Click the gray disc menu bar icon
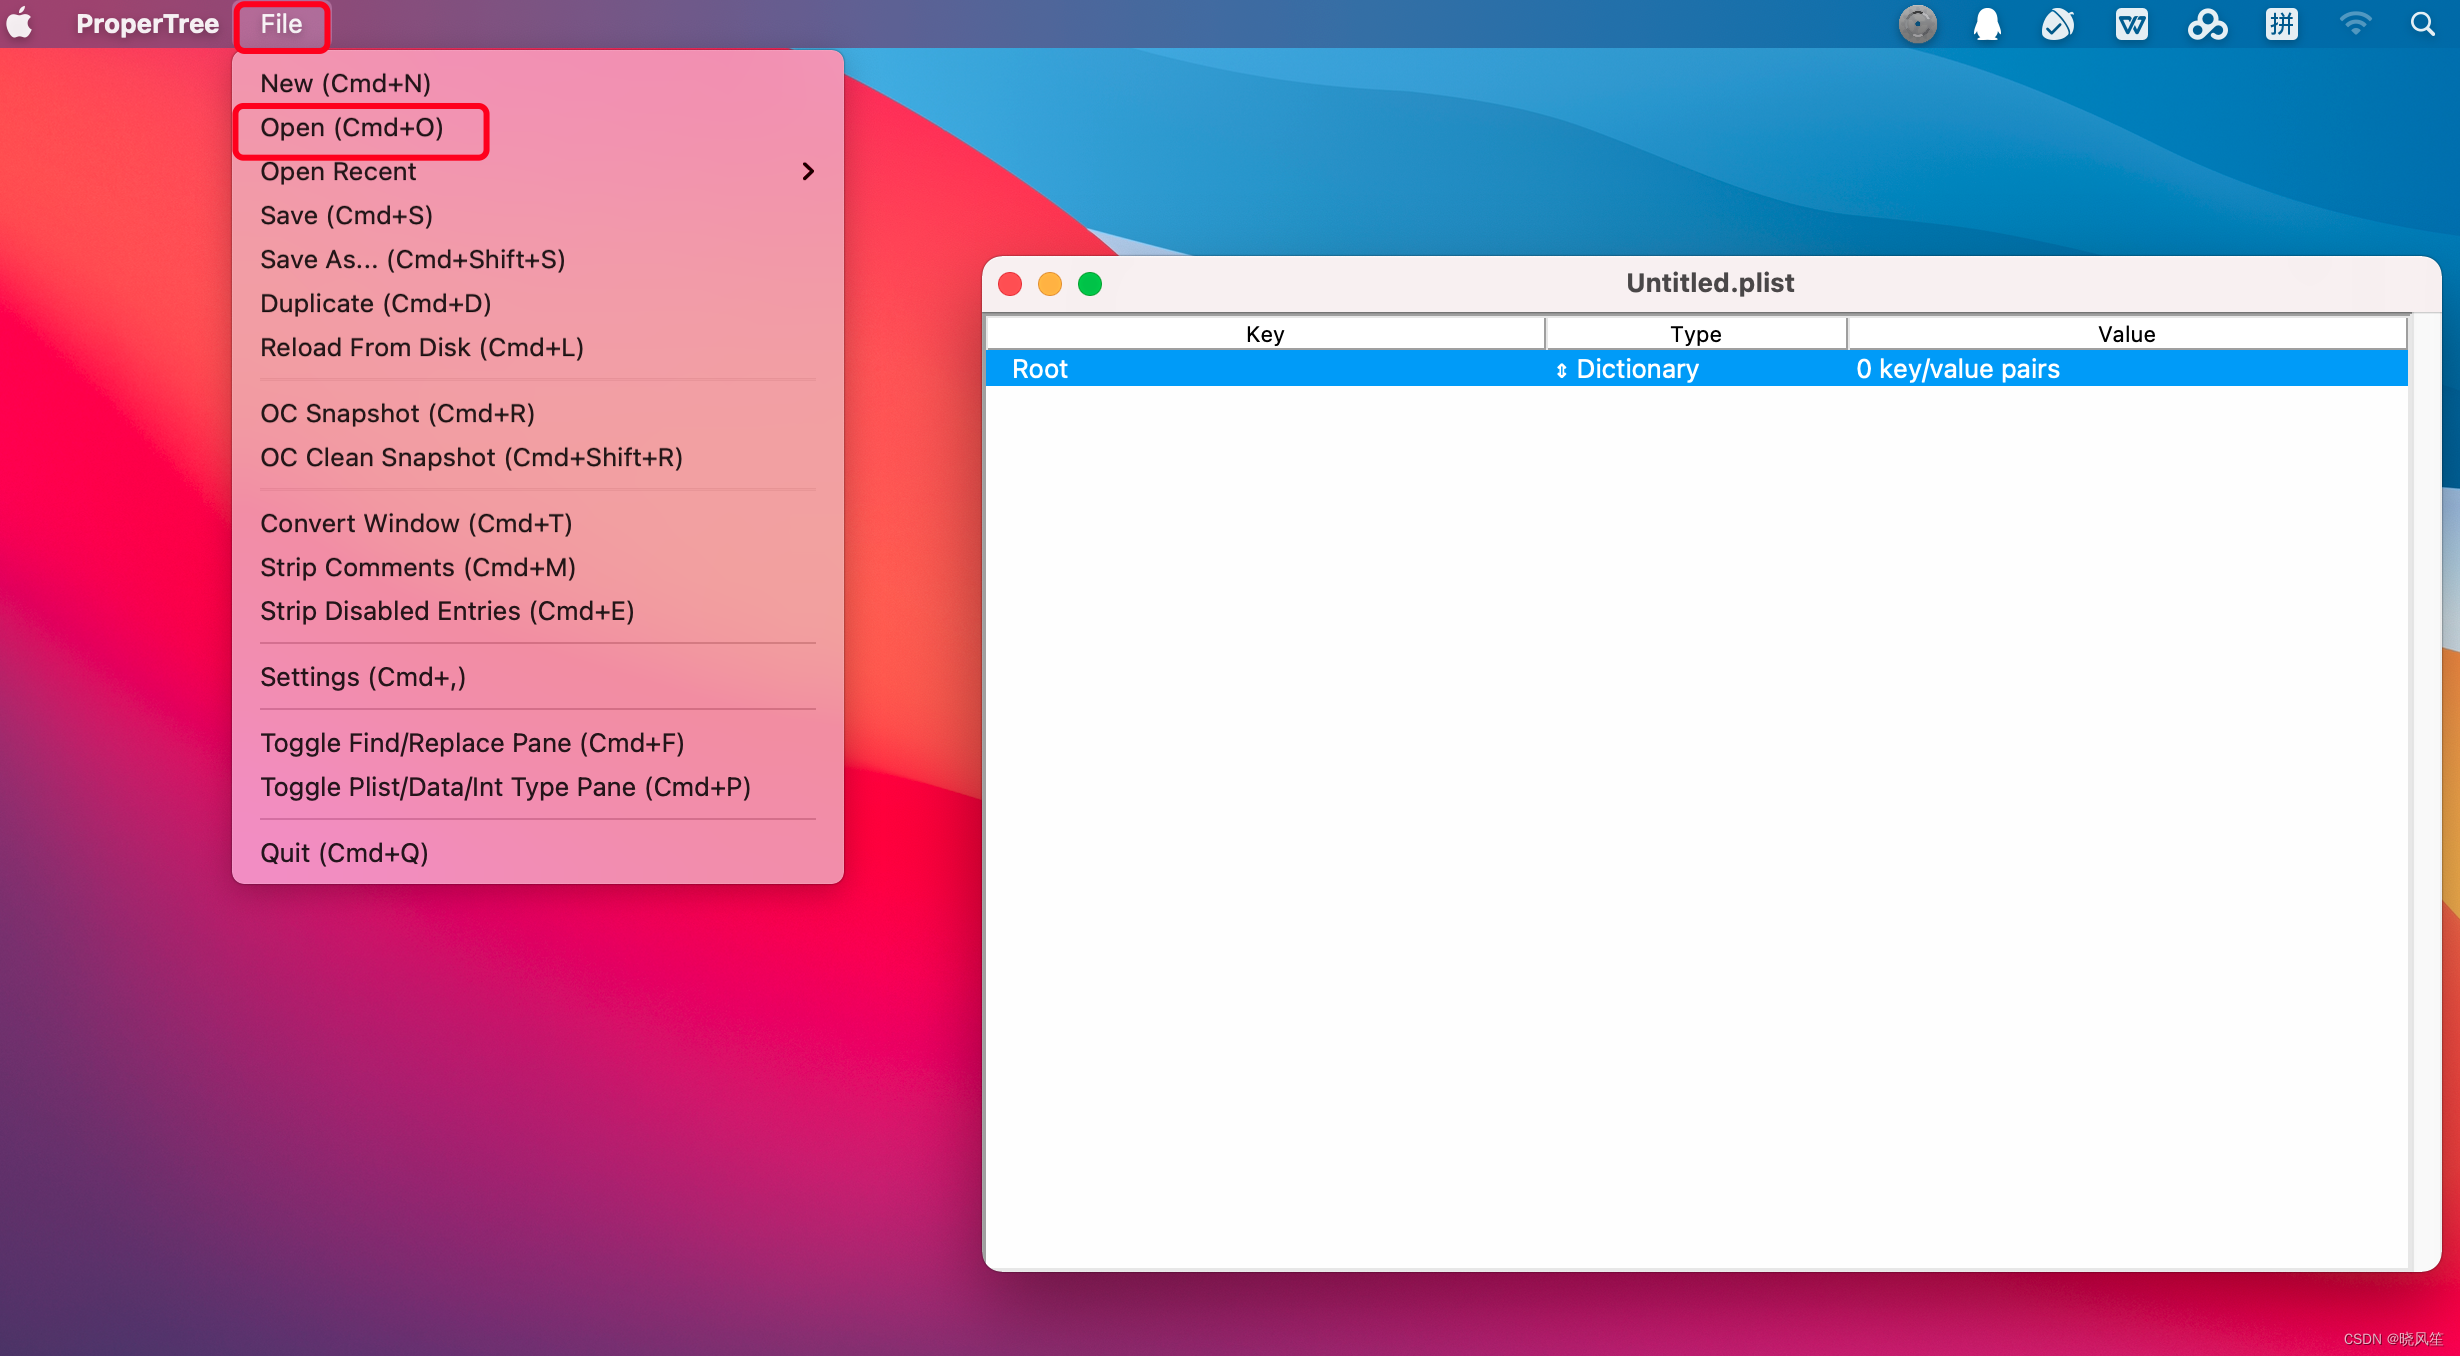Image resolution: width=2460 pixels, height=1356 pixels. (1917, 24)
